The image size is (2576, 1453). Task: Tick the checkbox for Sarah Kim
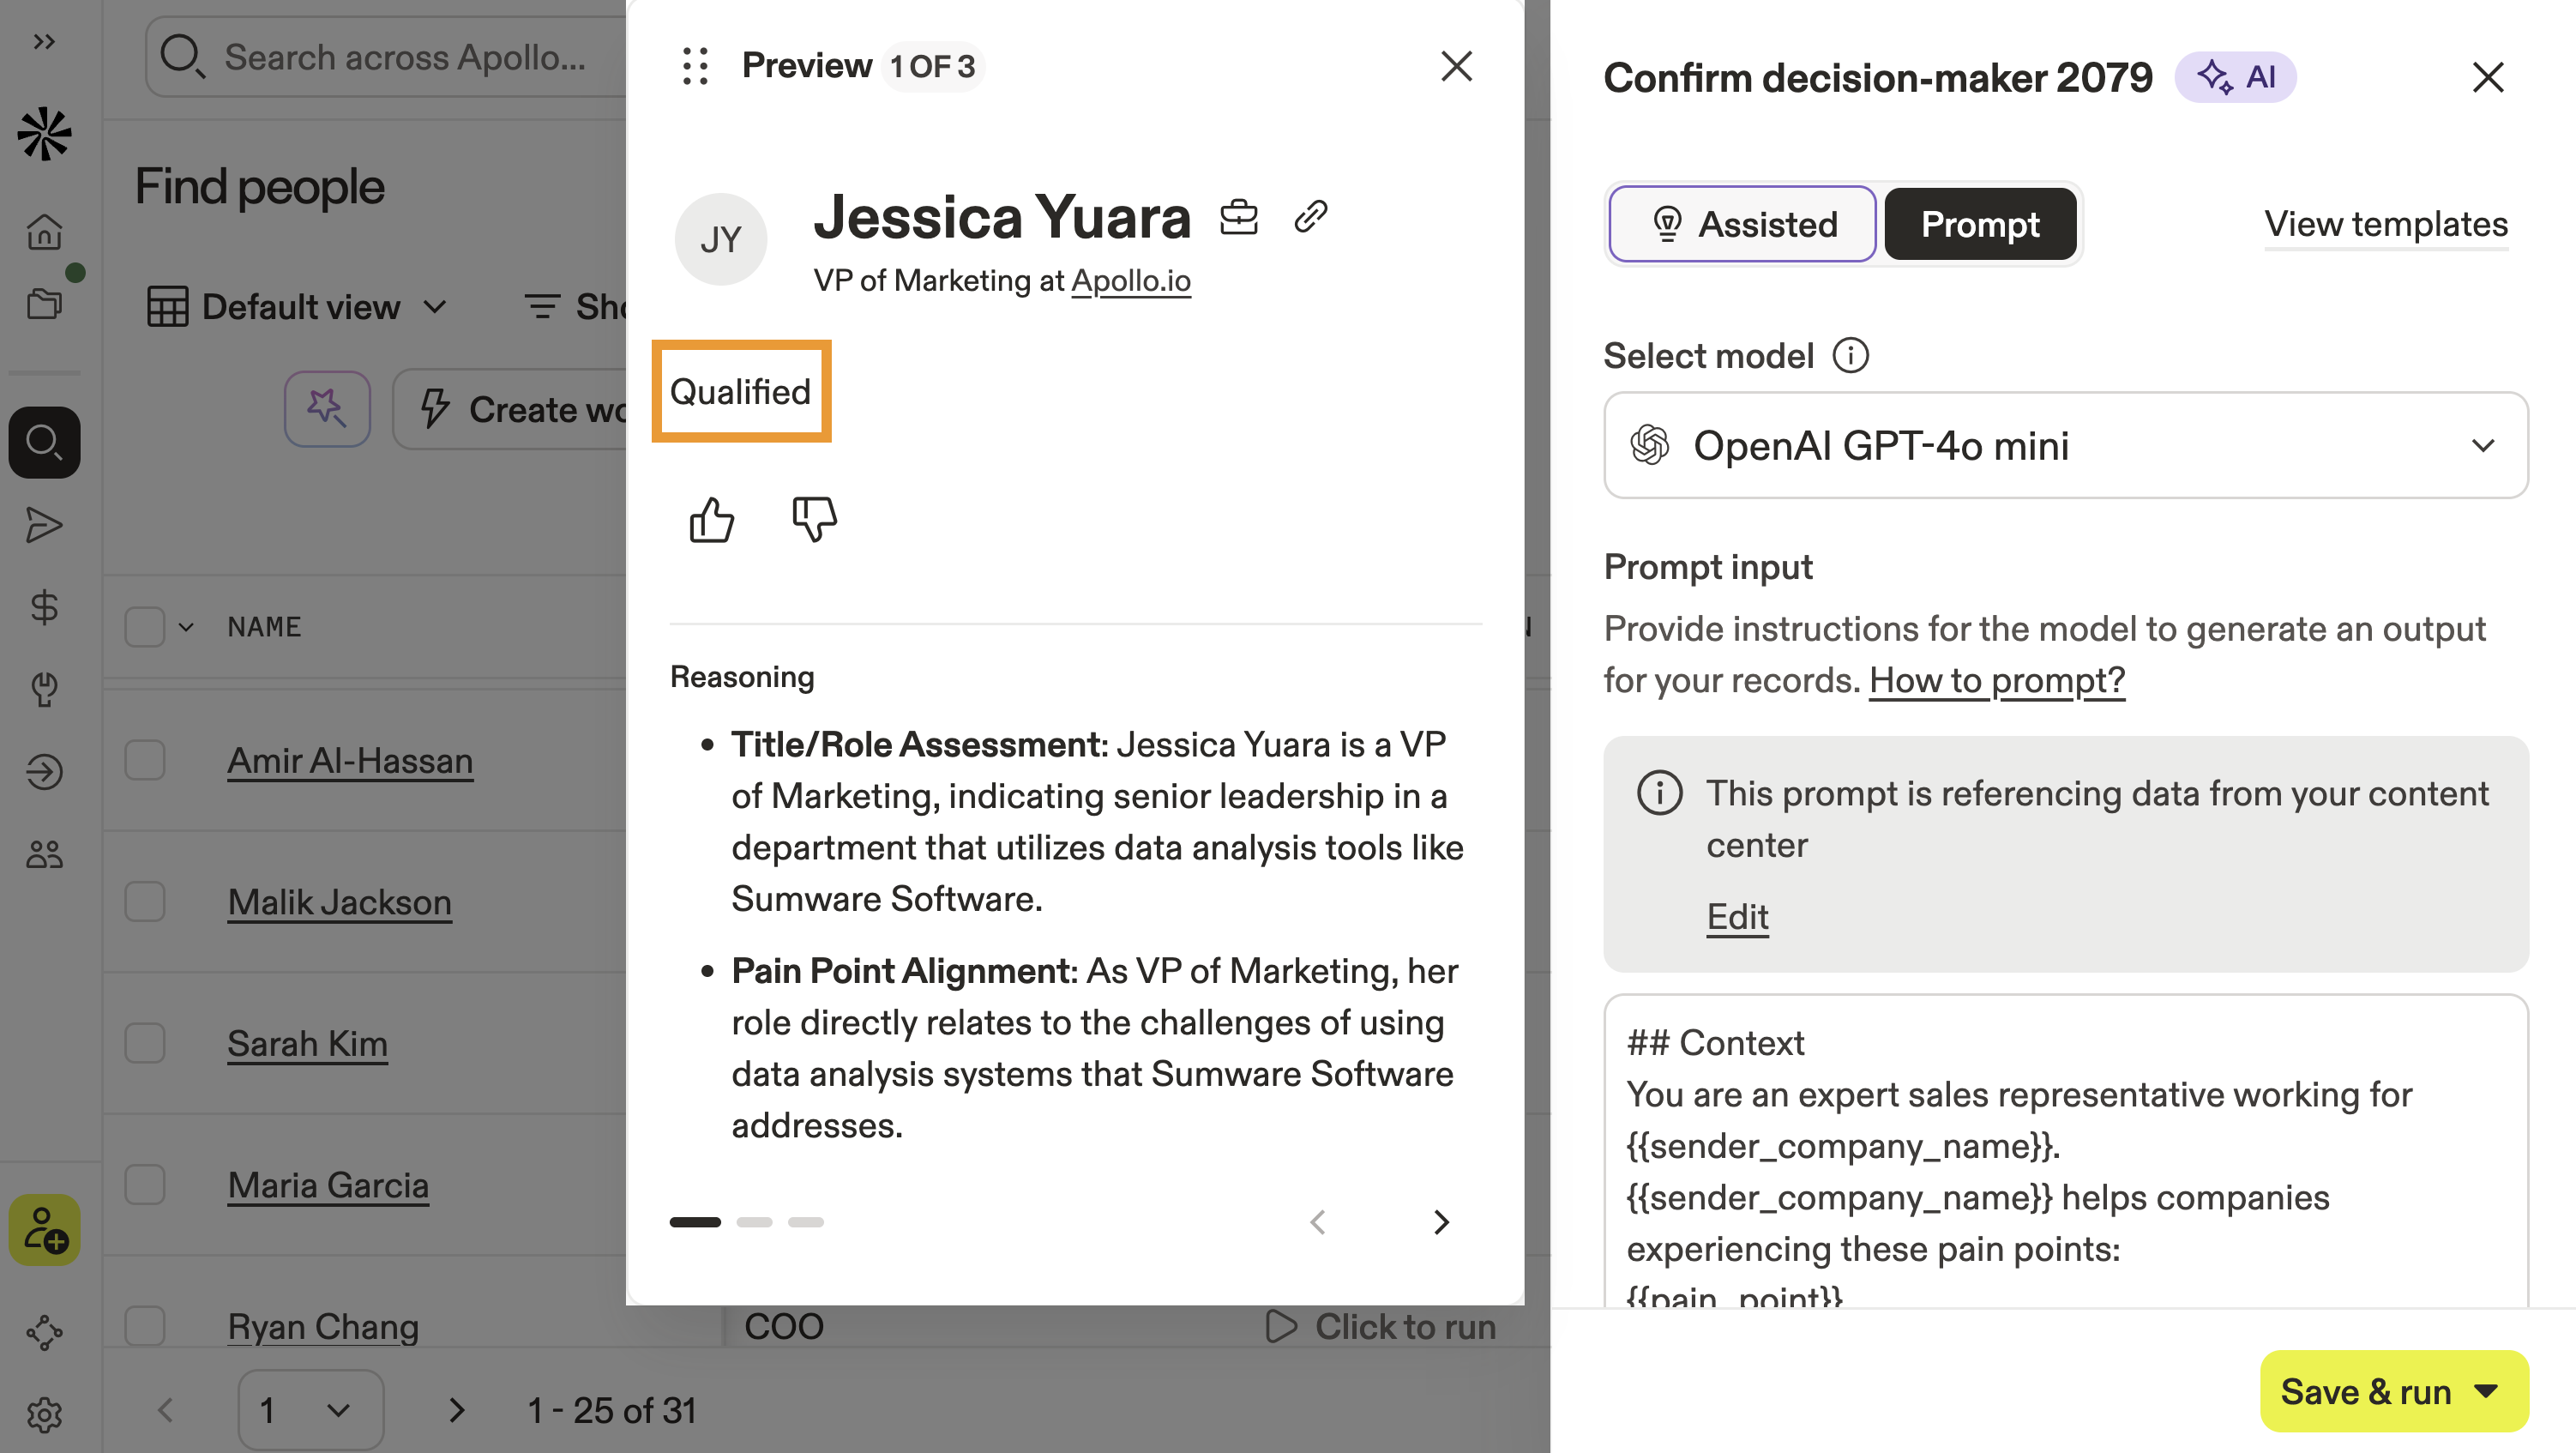click(x=145, y=1044)
